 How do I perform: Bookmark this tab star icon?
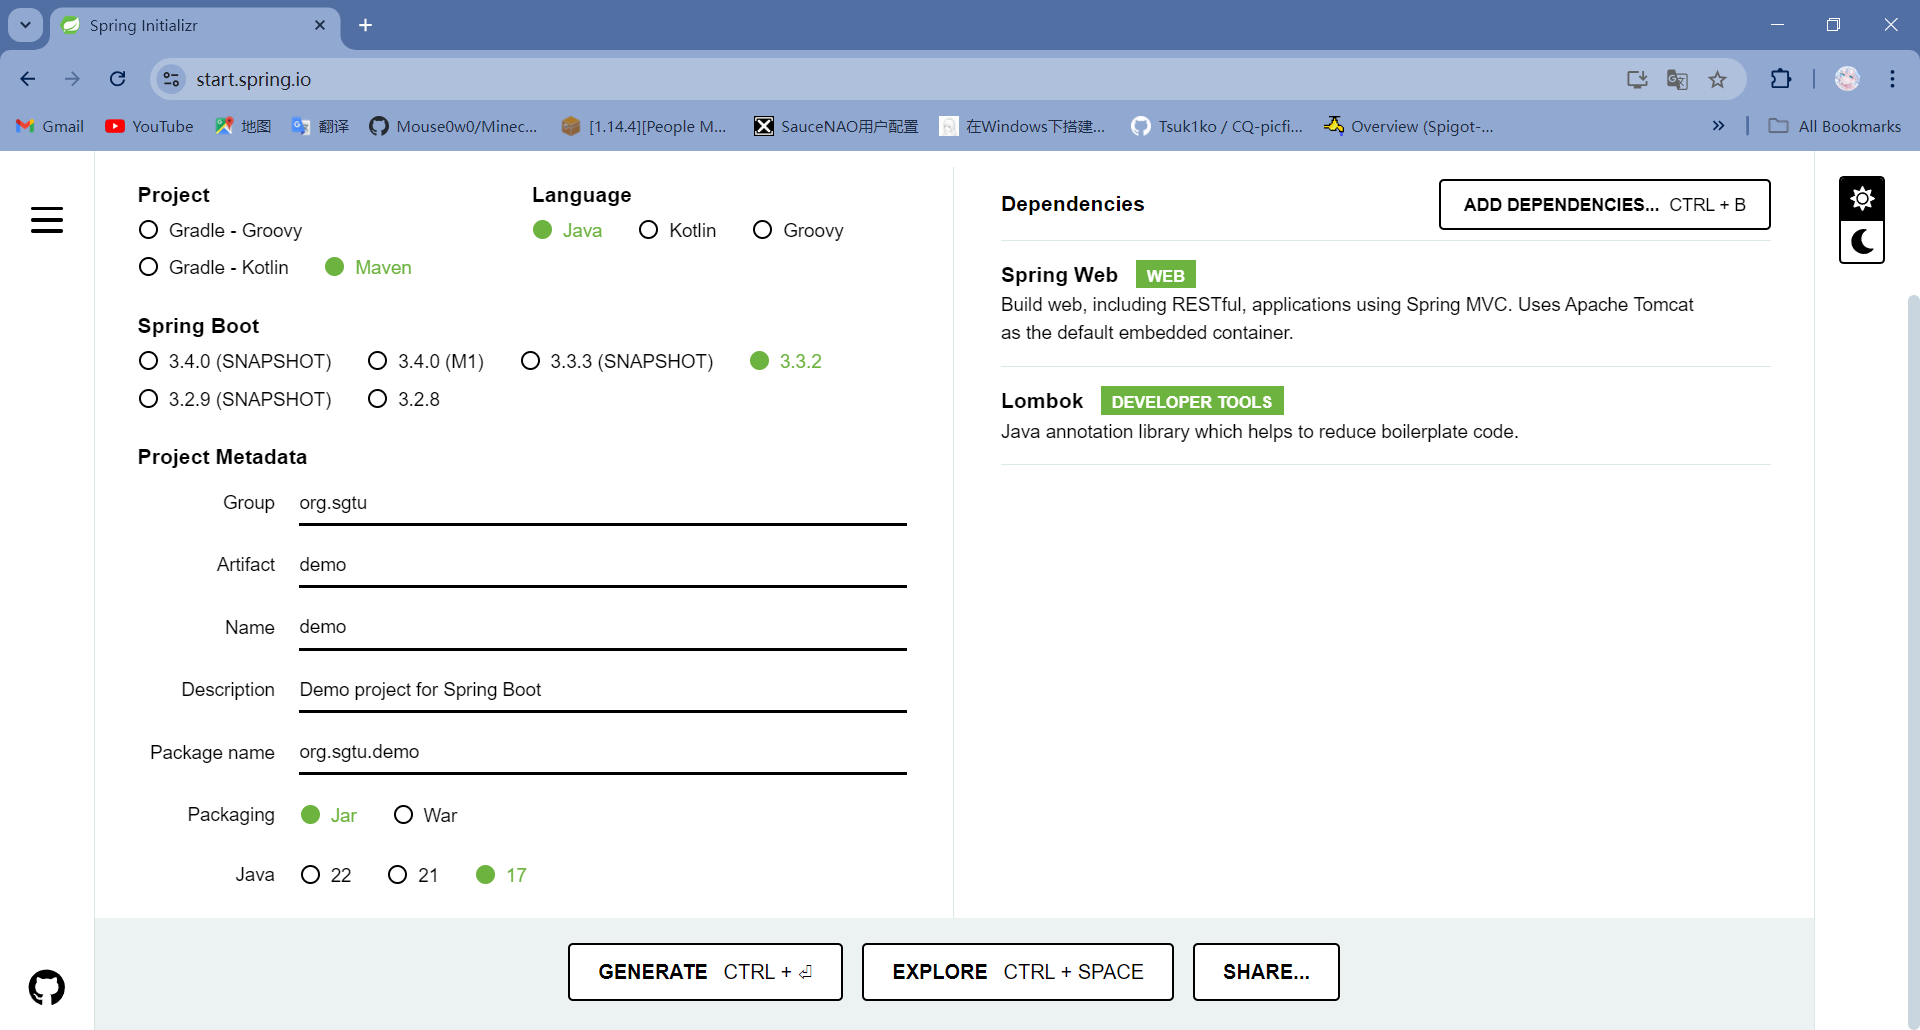[1717, 79]
